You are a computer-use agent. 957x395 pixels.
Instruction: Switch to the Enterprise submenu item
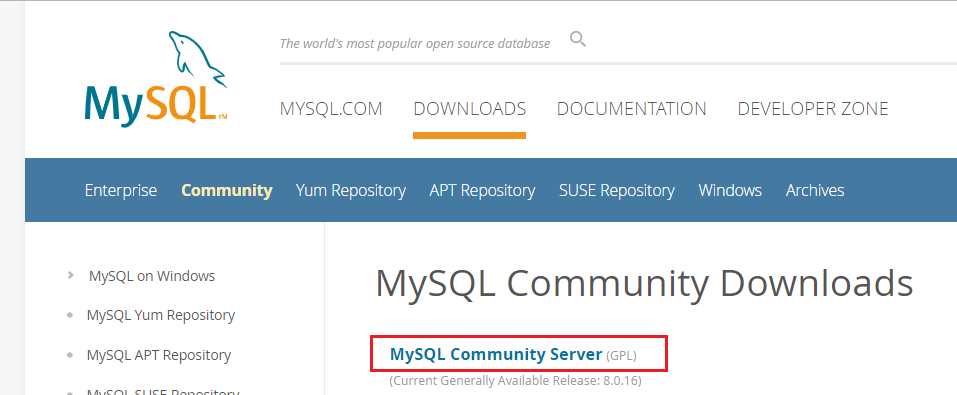(121, 190)
